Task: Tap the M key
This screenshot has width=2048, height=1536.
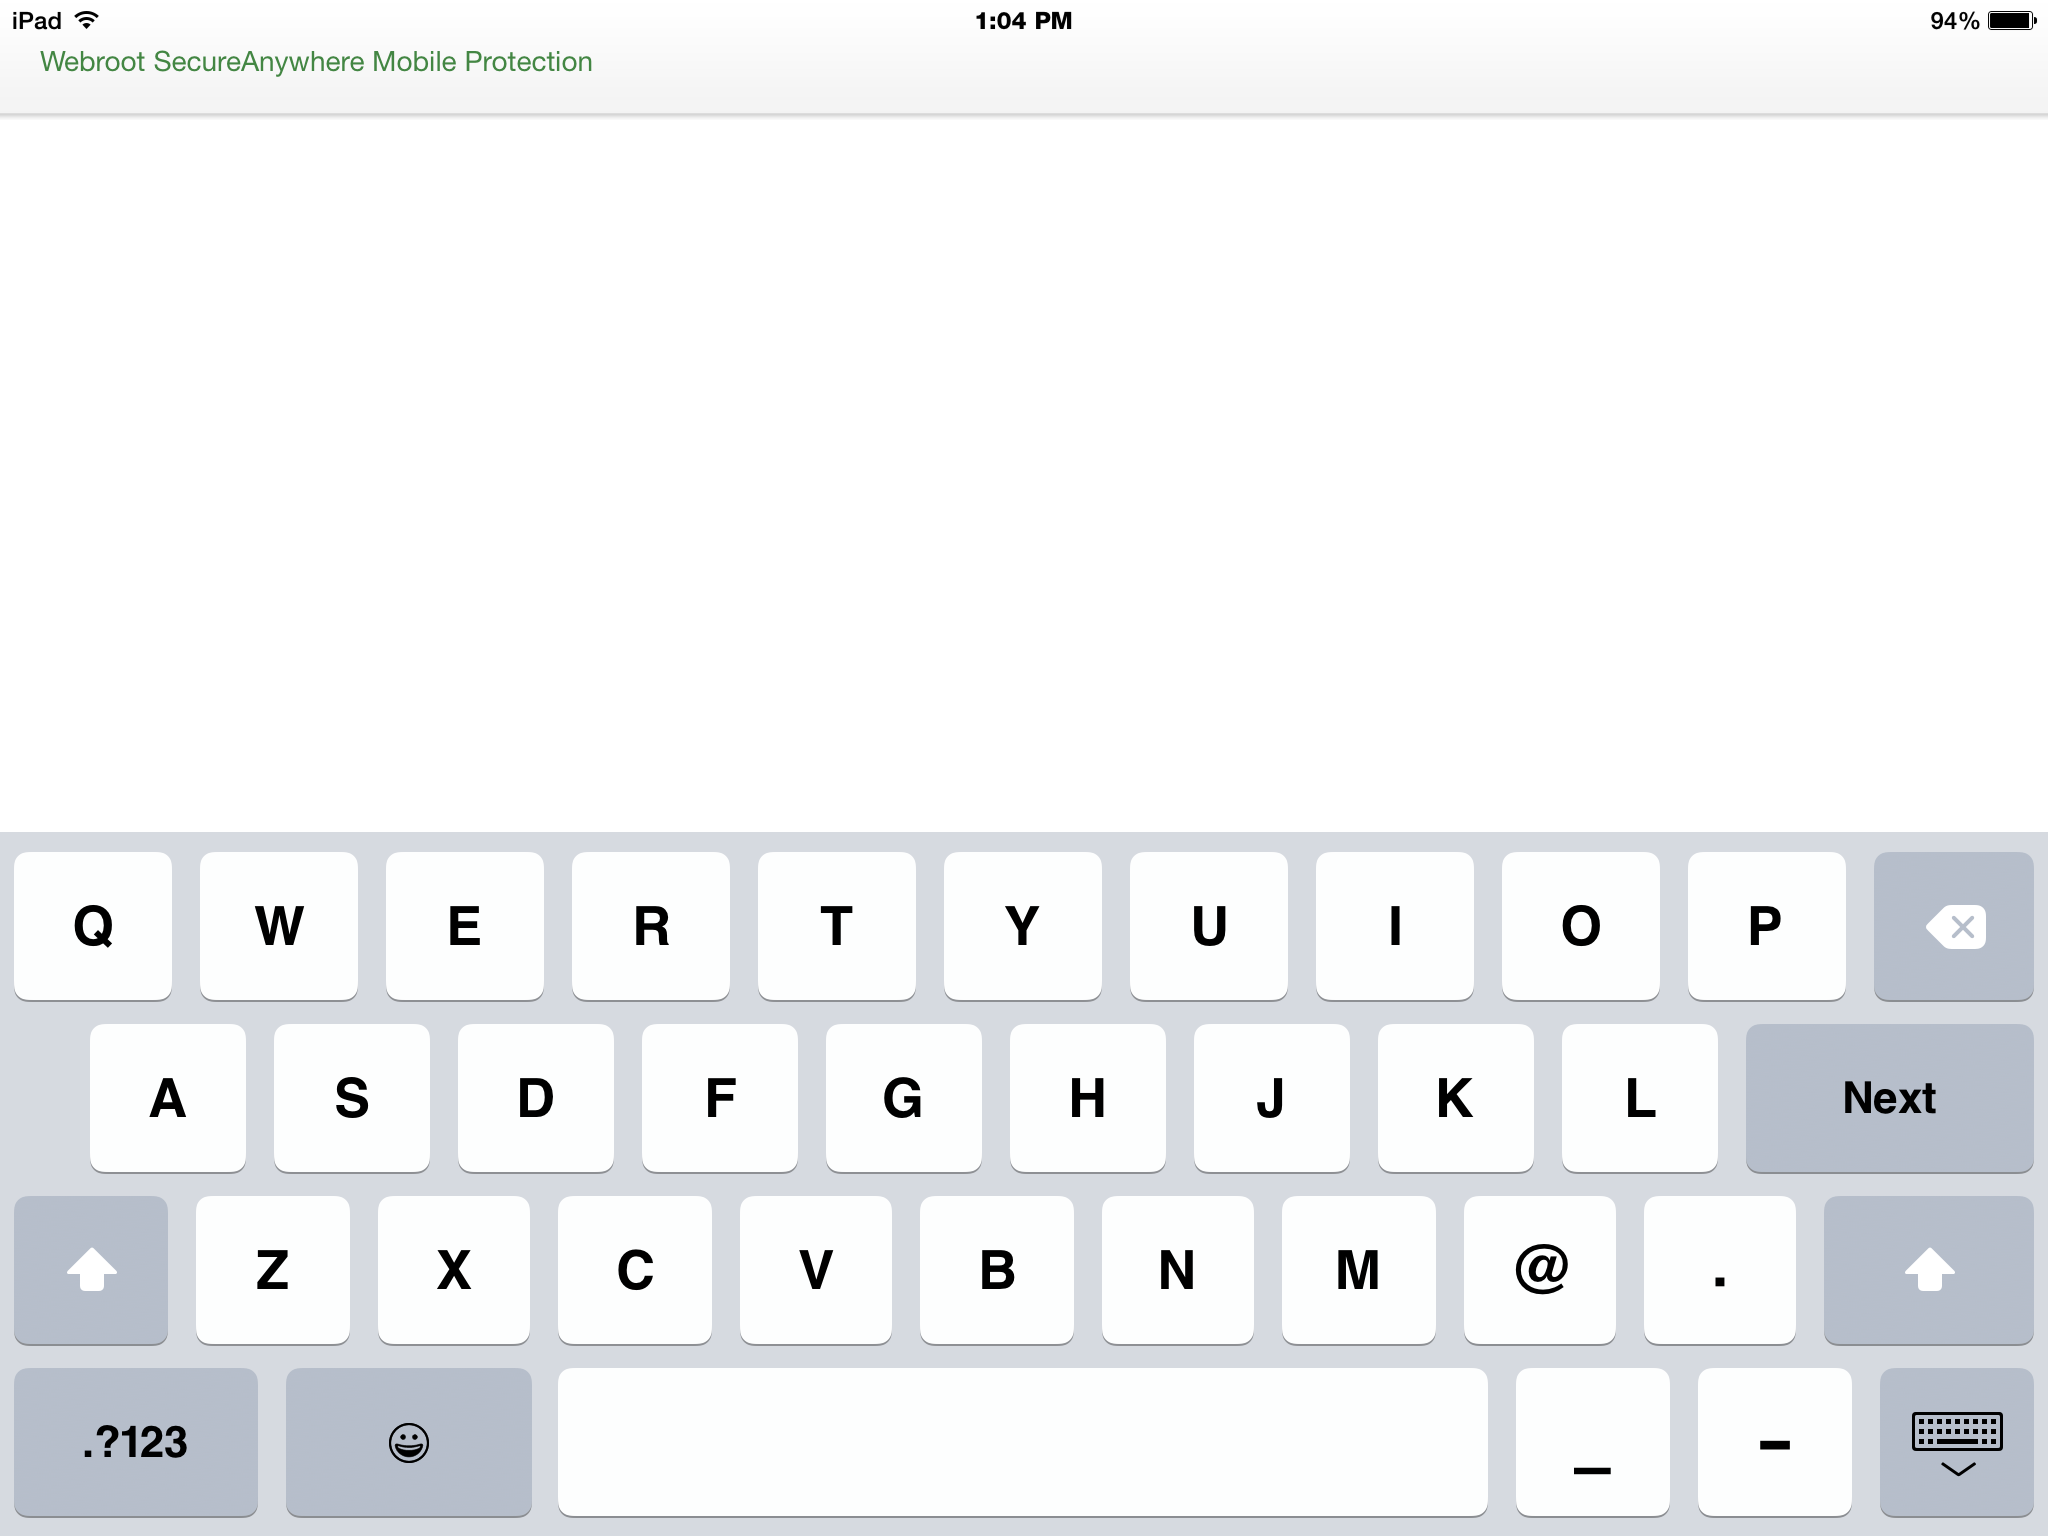Action: coord(1359,1270)
